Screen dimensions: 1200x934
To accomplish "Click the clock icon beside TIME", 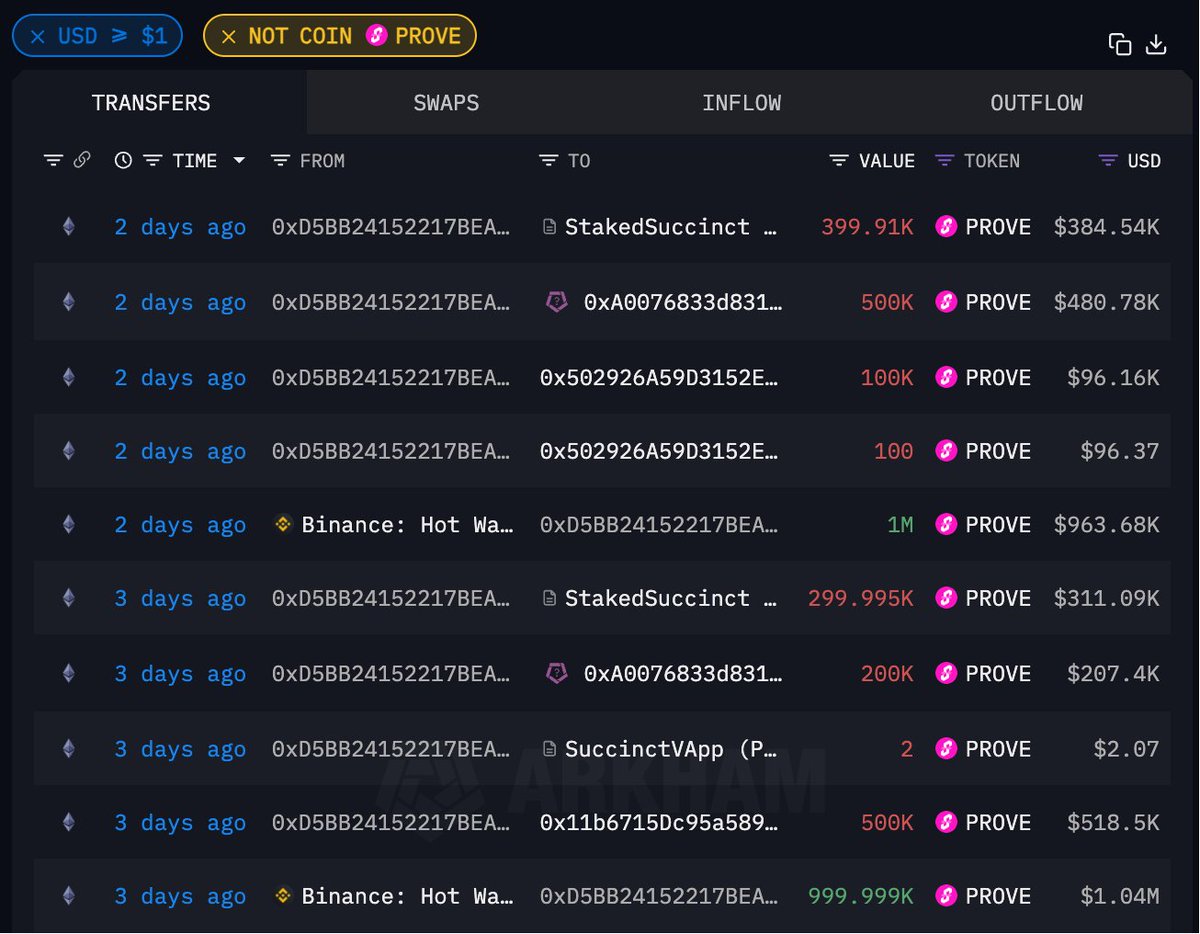I will click(x=123, y=160).
